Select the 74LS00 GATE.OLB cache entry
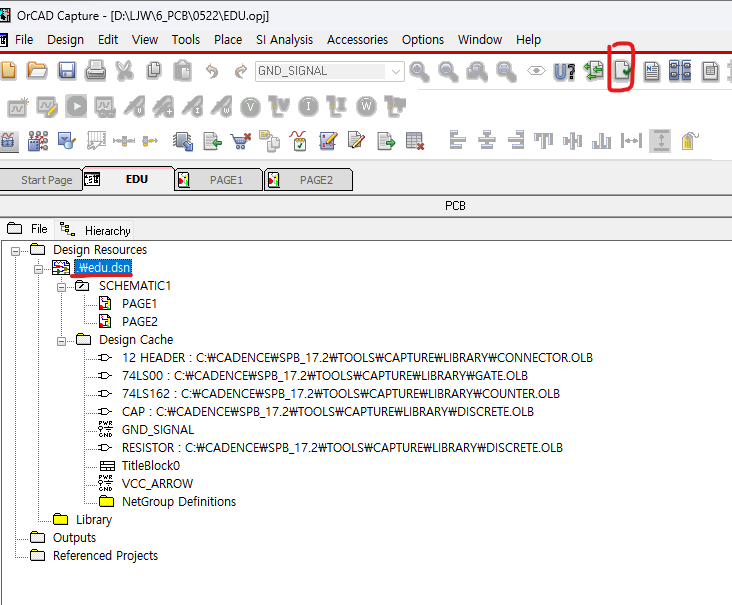This screenshot has height=605, width=732. [x=324, y=376]
